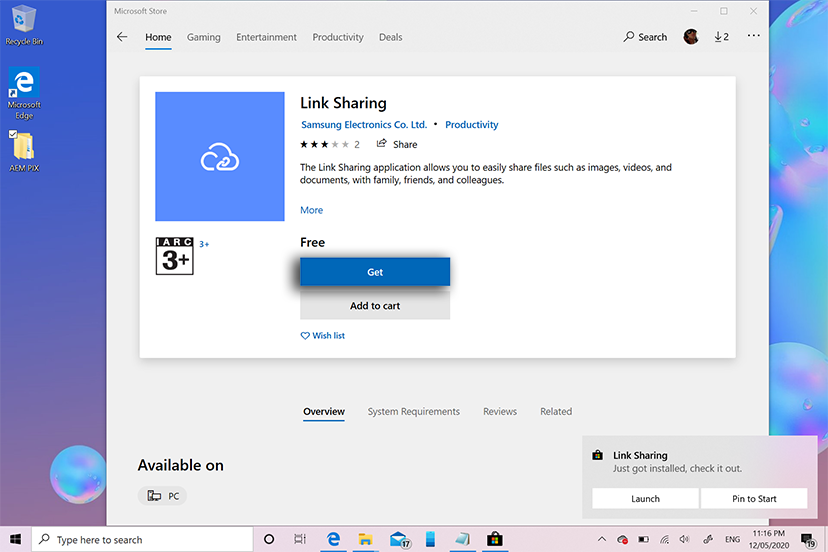Open Cortana from the taskbar circle
This screenshot has height=552, width=828.
269,539
